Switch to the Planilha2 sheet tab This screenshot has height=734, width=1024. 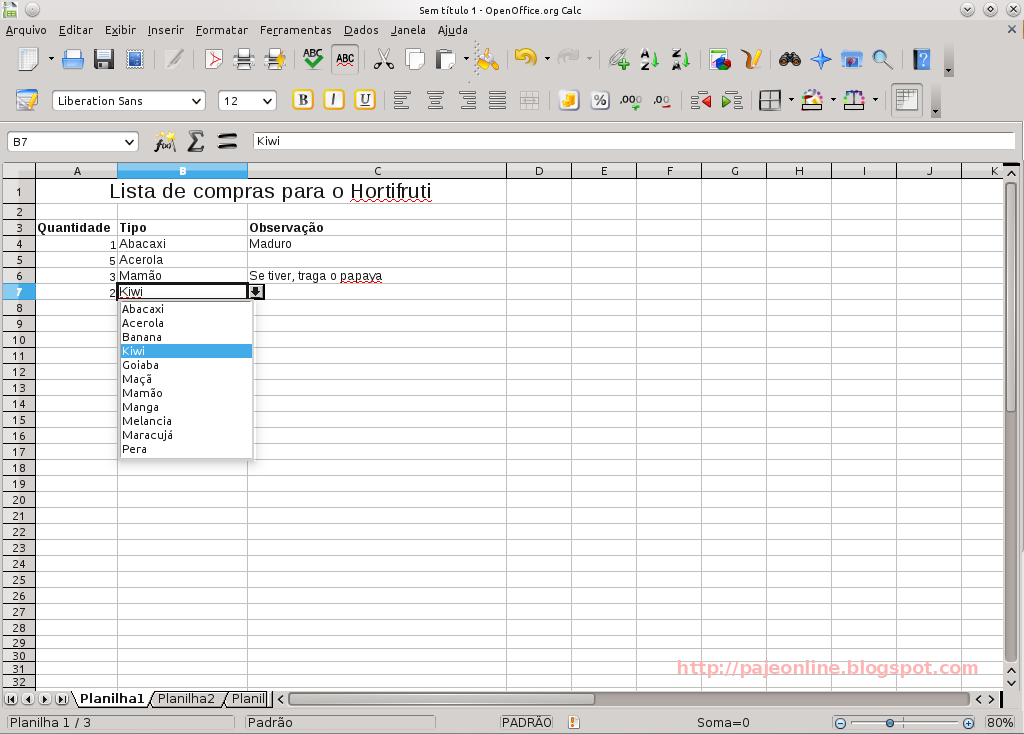pos(186,699)
